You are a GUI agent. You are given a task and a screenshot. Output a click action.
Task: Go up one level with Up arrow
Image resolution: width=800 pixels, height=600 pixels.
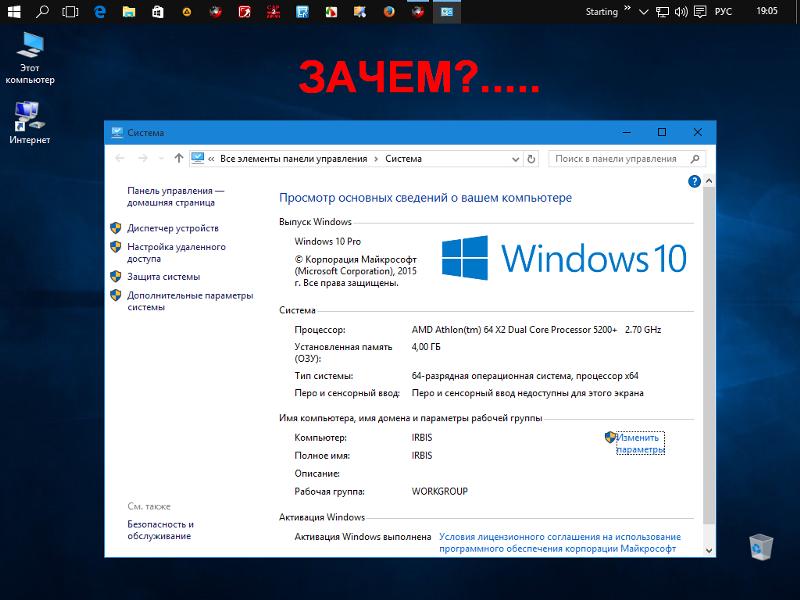[179, 158]
